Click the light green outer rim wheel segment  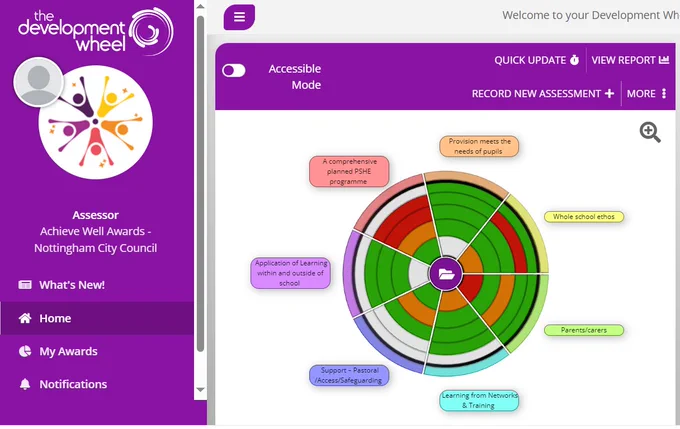534,319
